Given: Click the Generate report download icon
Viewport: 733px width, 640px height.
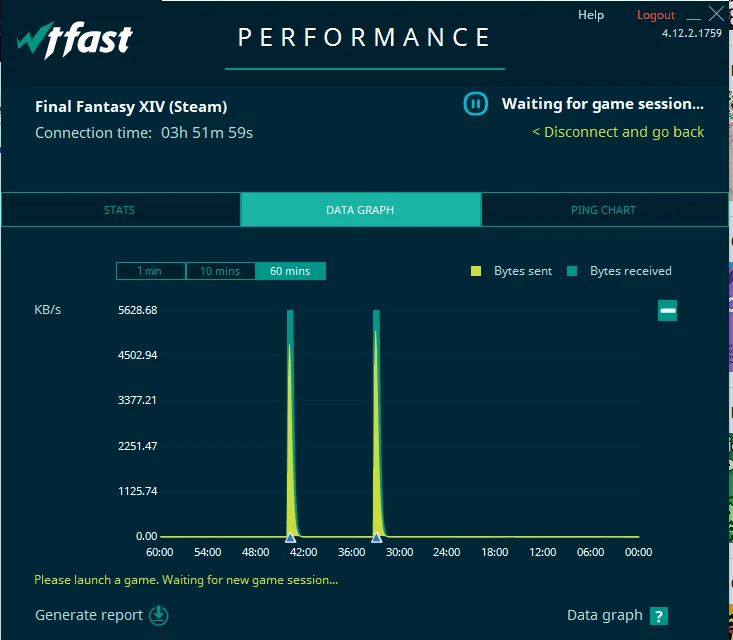Looking at the screenshot, I should (158, 615).
